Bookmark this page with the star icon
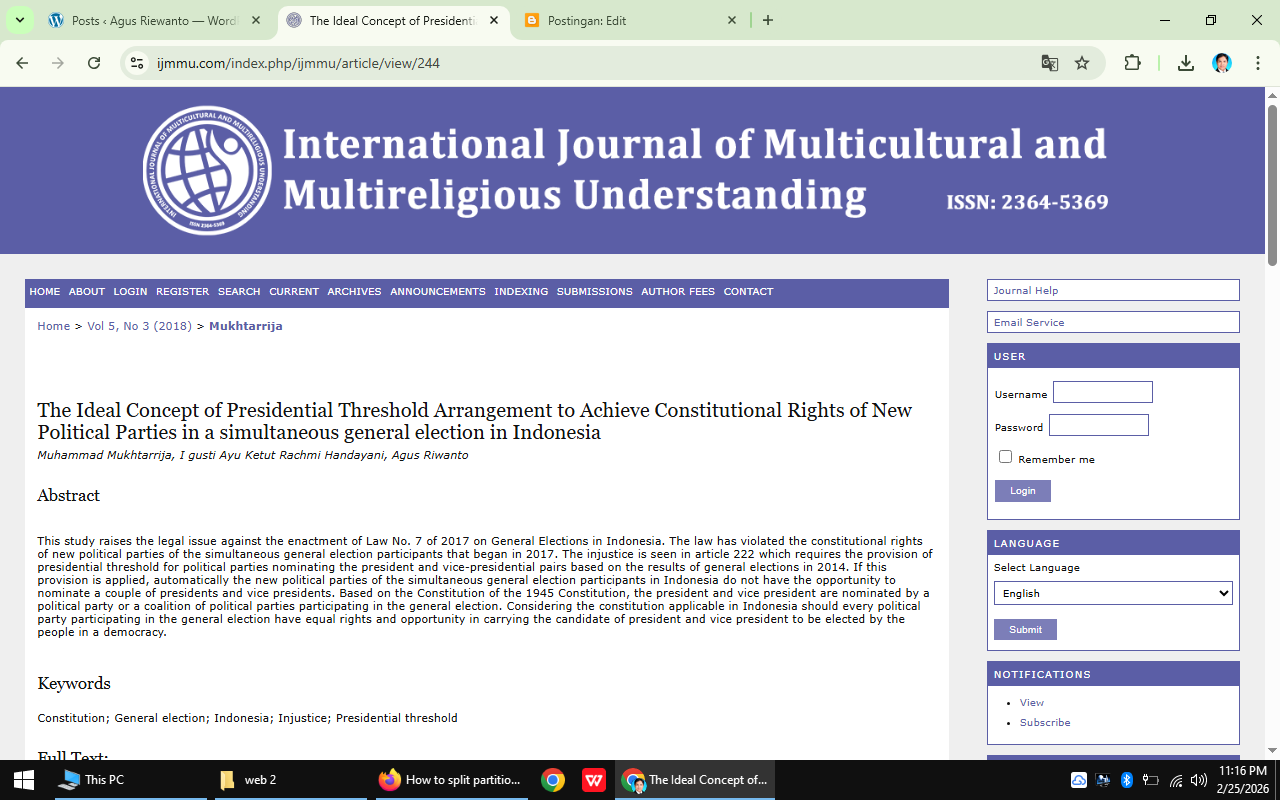This screenshot has width=1280, height=800. tap(1082, 63)
